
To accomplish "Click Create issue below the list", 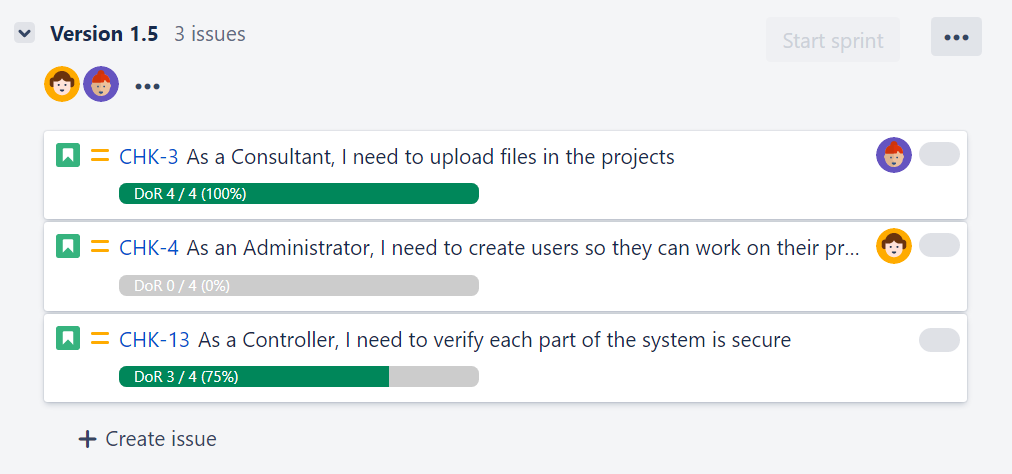I will [148, 439].
